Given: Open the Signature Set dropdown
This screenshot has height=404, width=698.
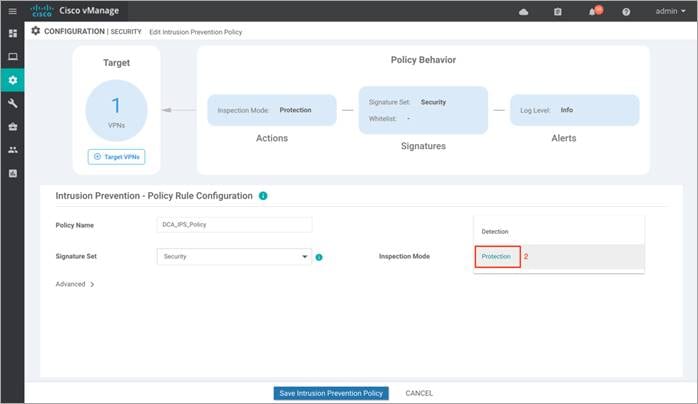Looking at the screenshot, I should [234, 257].
